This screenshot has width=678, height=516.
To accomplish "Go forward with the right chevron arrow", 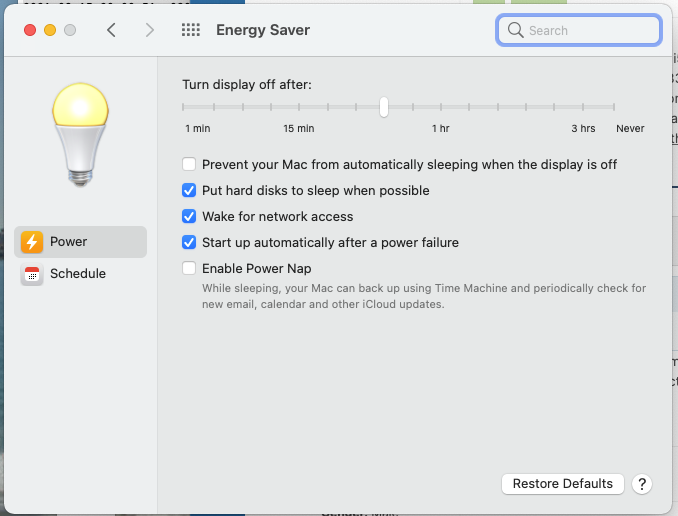I will coord(150,30).
